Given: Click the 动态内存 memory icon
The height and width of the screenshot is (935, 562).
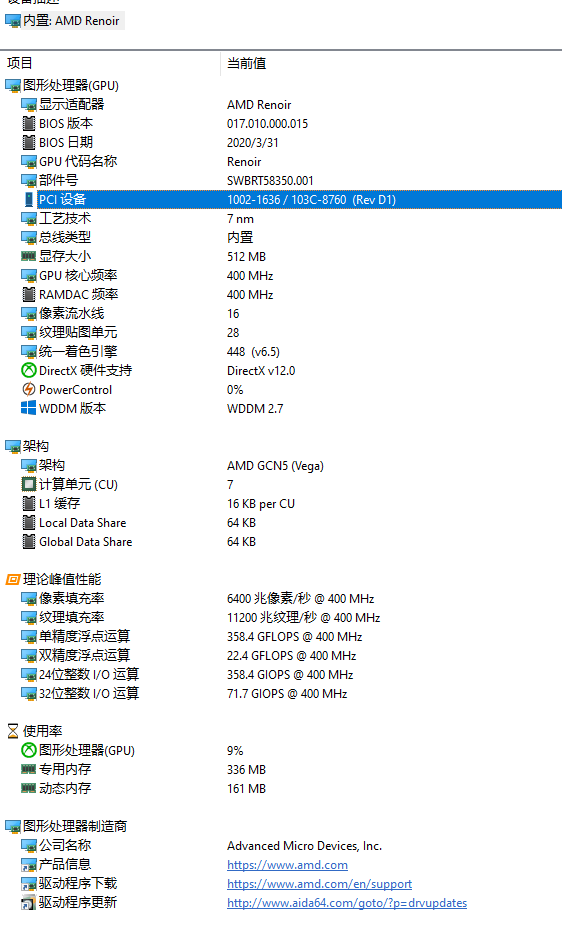Looking at the screenshot, I should click(29, 788).
